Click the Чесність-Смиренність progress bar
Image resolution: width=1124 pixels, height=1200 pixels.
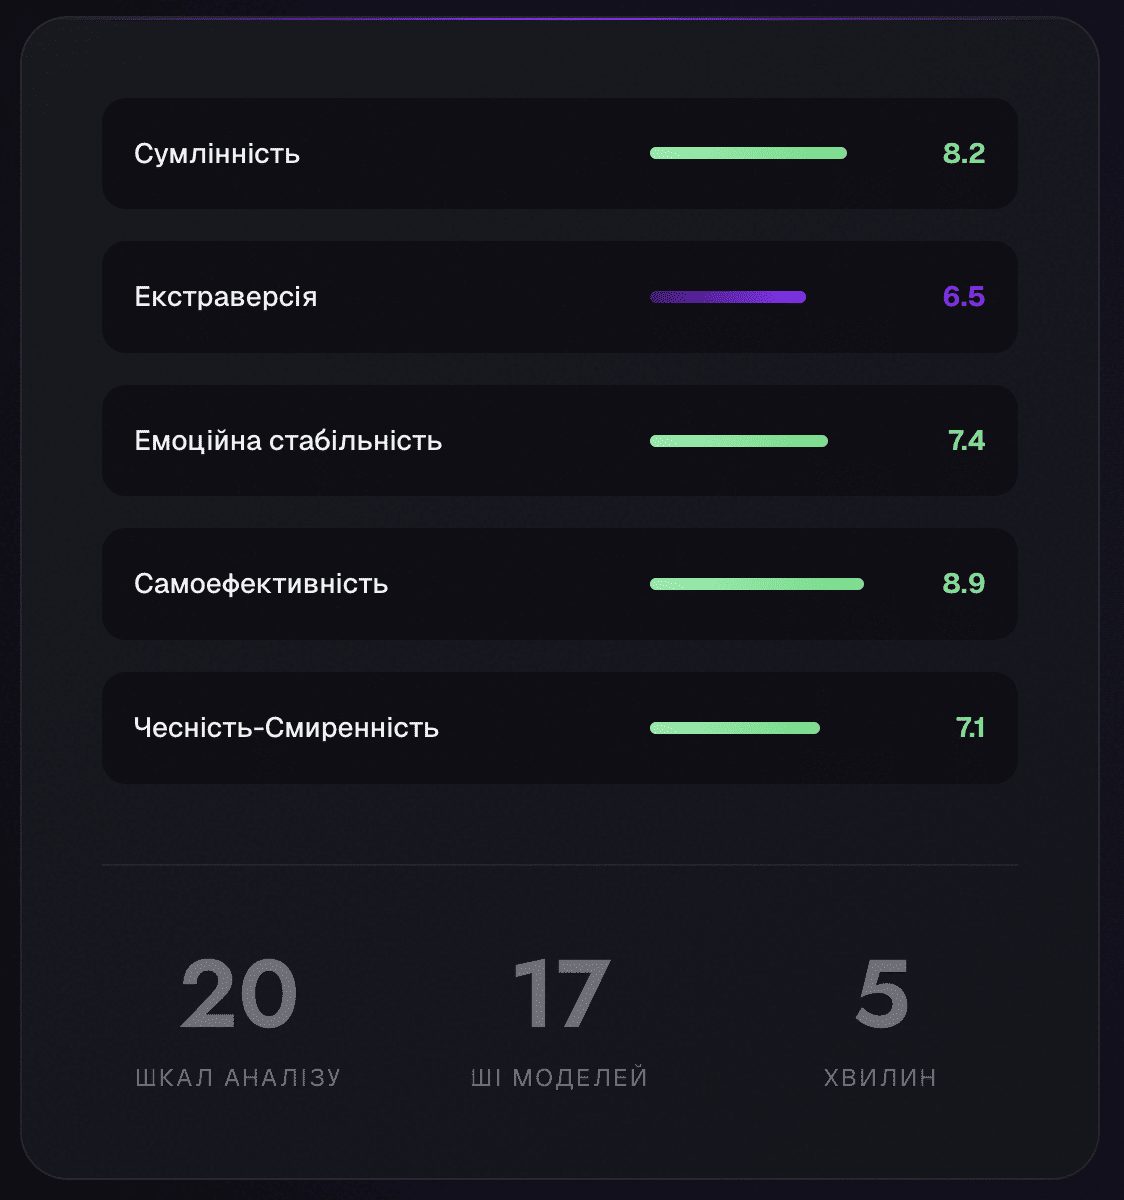tap(734, 728)
